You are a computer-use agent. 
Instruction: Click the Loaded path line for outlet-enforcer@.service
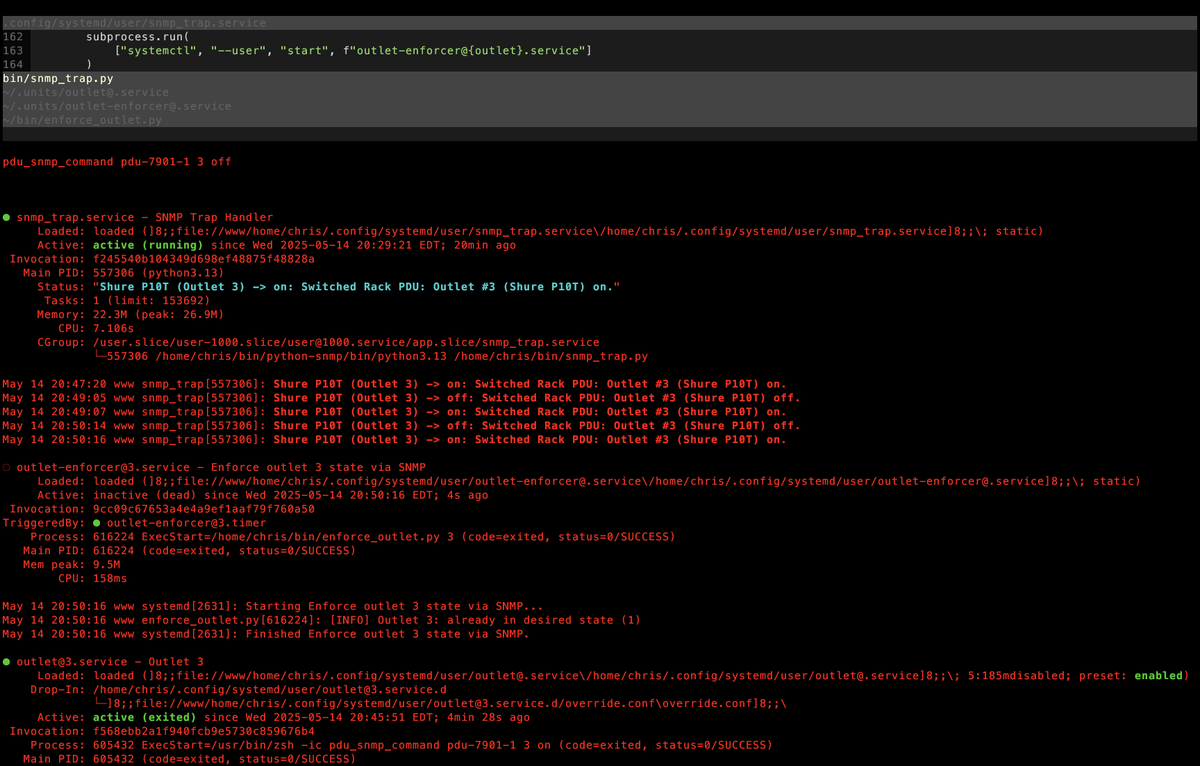pos(589,481)
